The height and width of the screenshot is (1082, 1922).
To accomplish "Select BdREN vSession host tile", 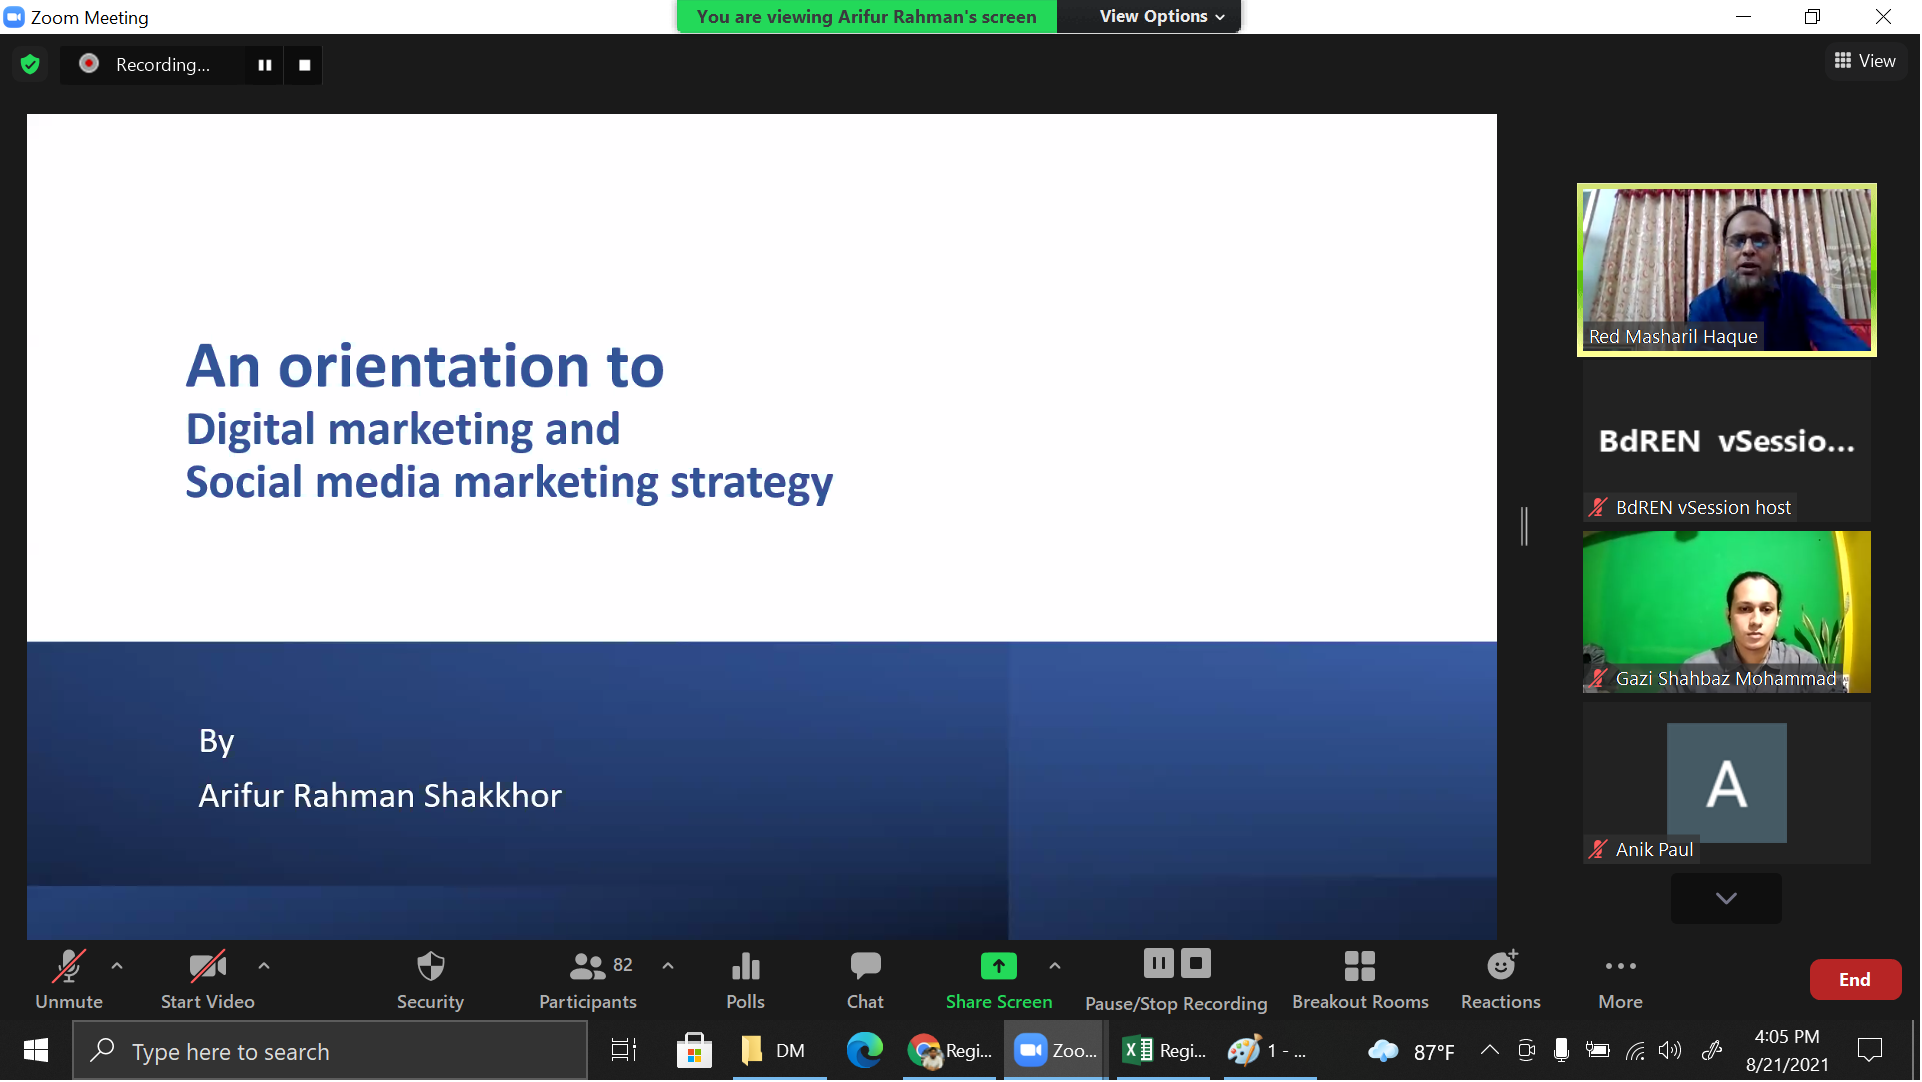I will pos(1728,442).
